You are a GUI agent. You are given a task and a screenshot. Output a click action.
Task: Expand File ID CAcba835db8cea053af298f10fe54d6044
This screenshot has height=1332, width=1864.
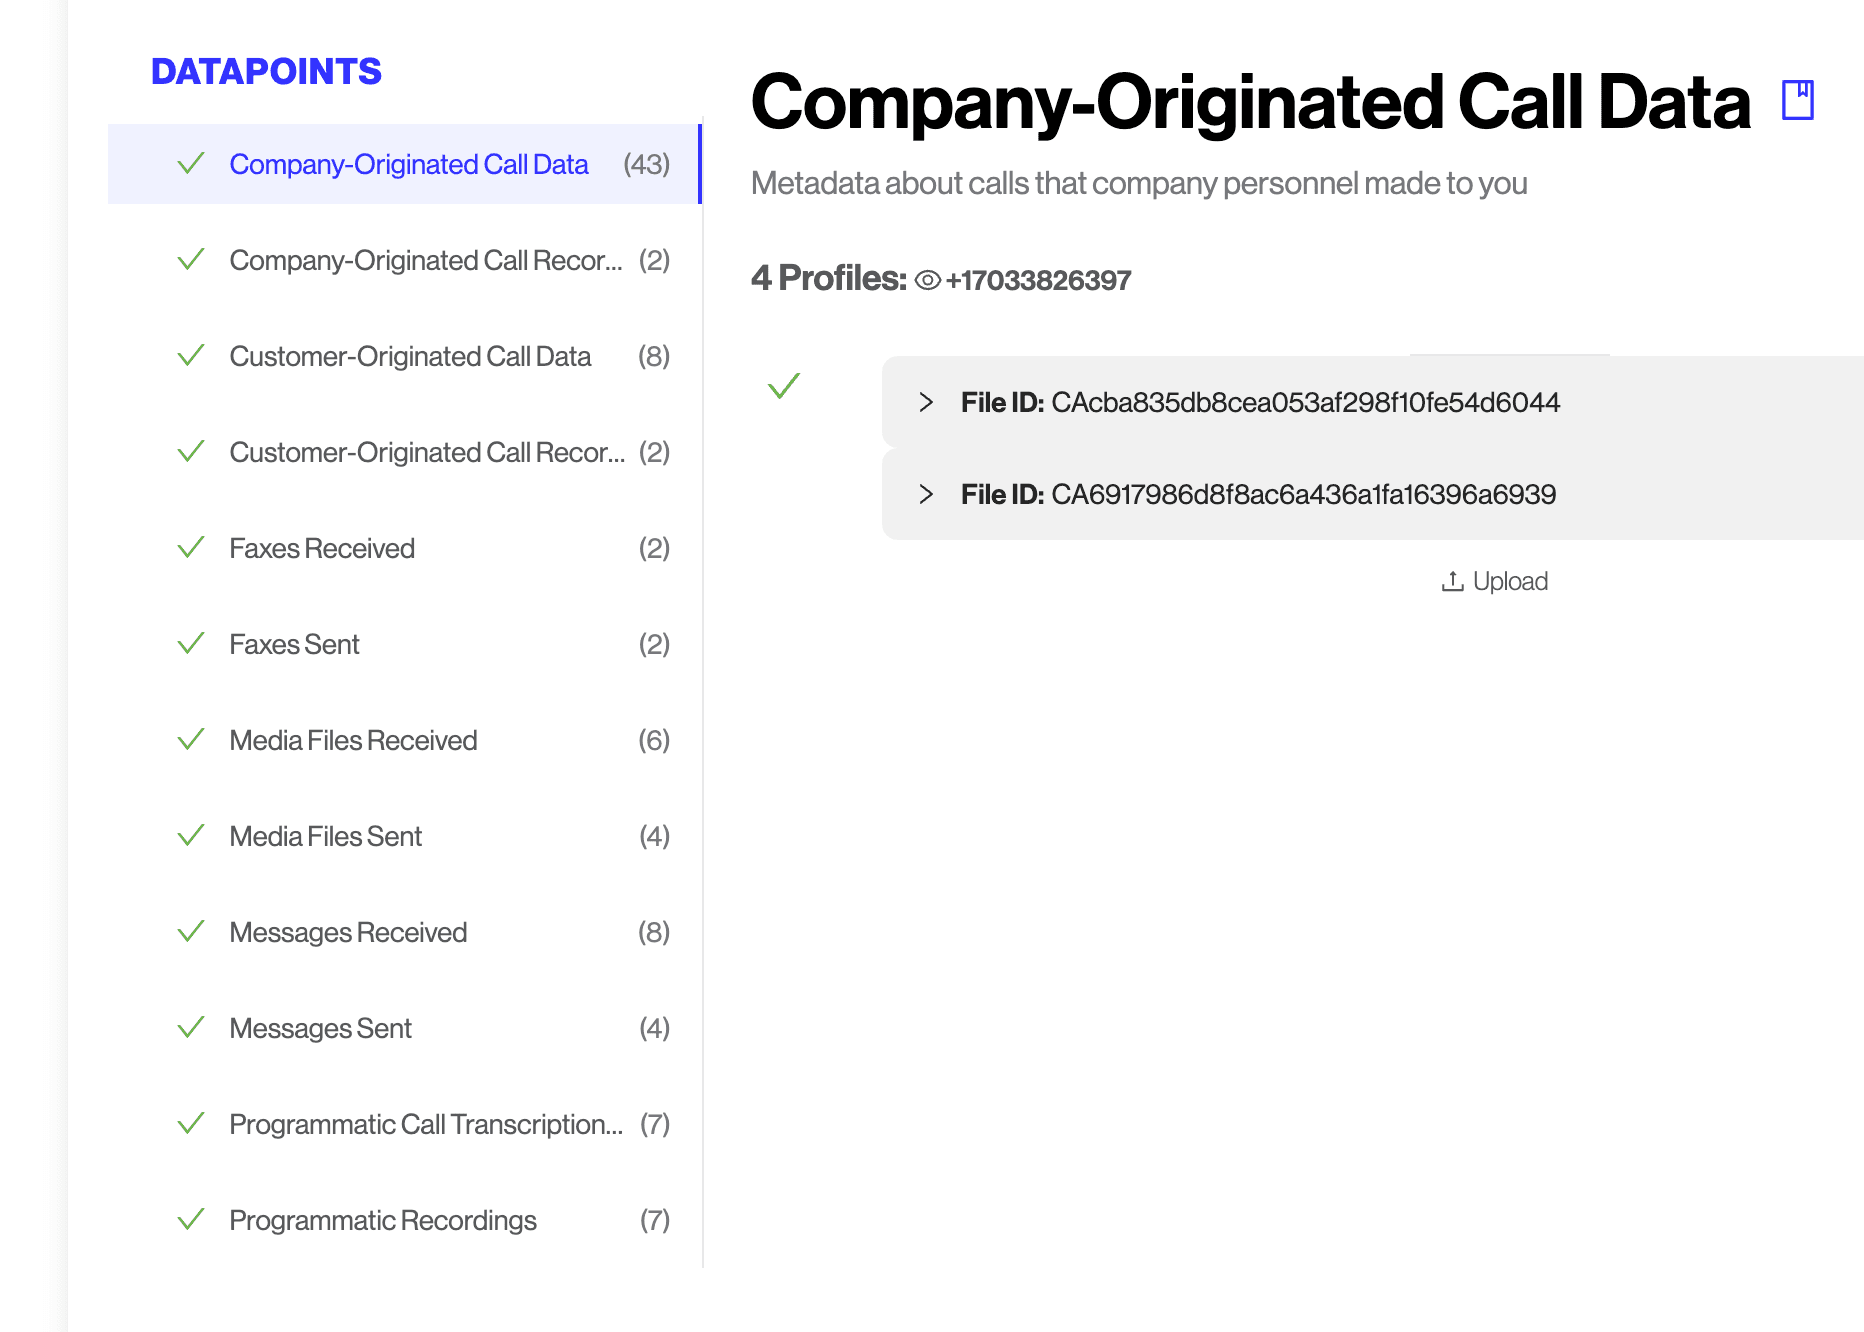click(926, 402)
